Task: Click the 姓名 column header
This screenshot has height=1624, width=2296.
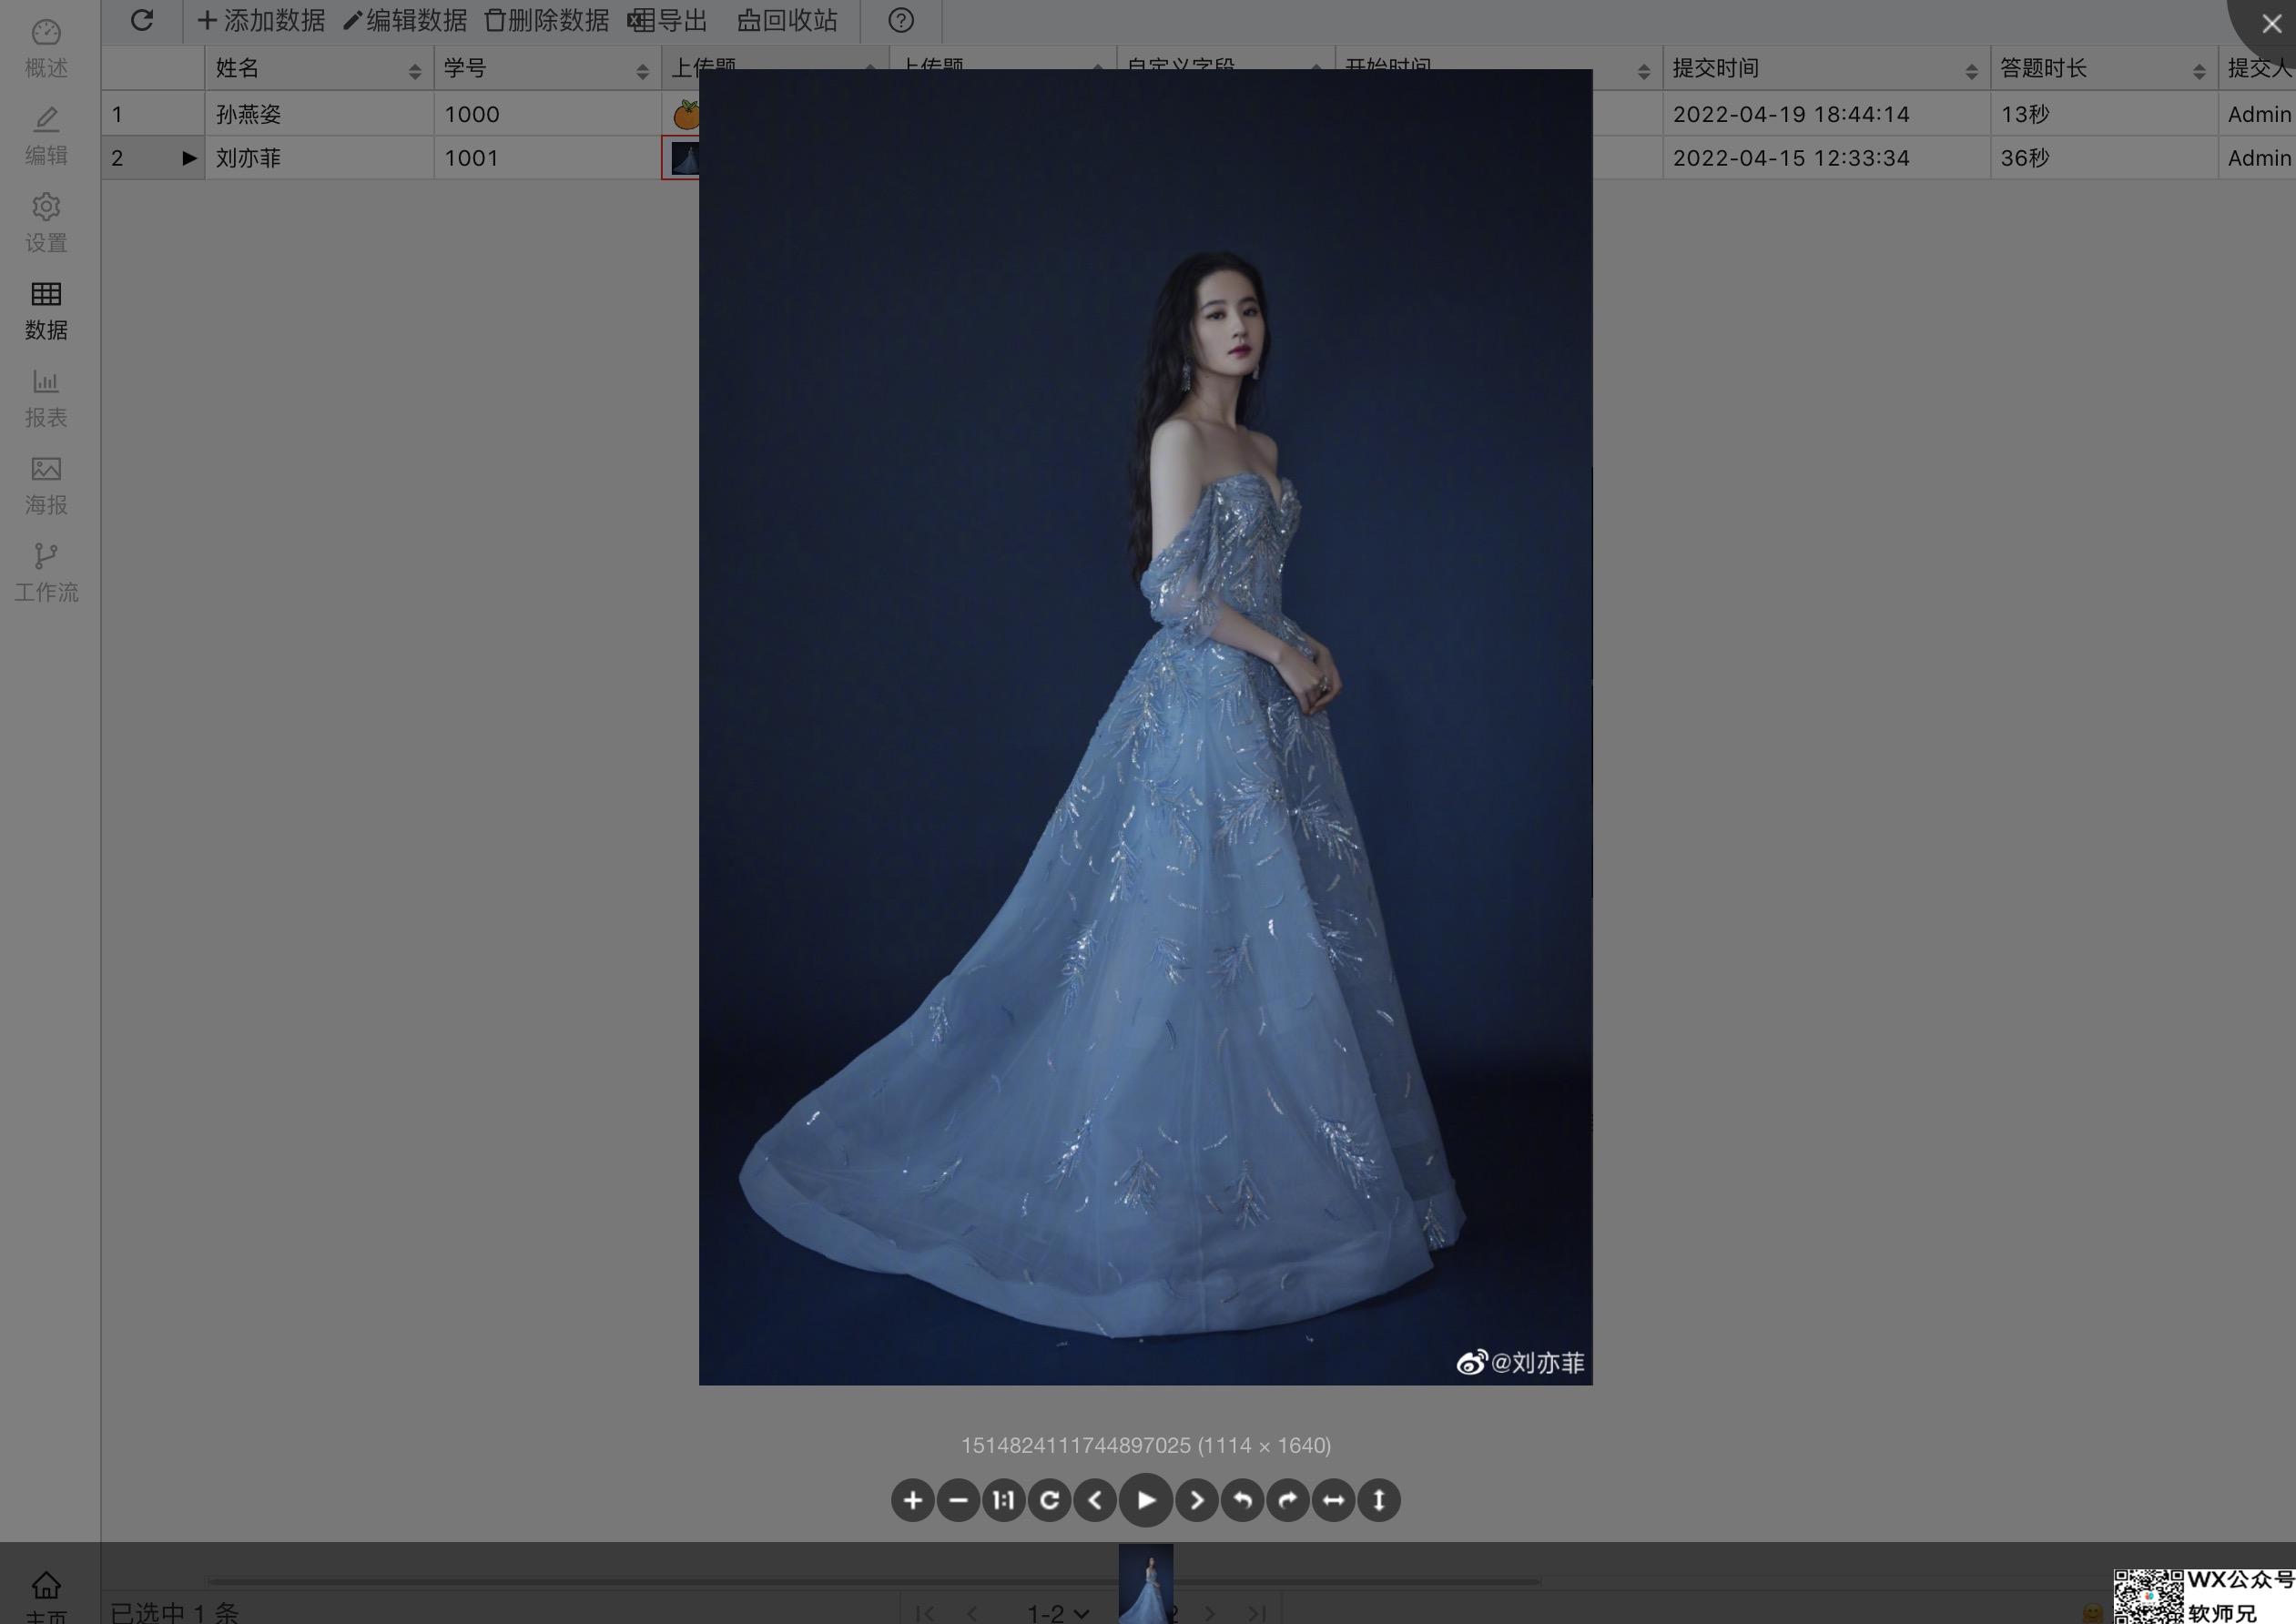Action: click(319, 68)
